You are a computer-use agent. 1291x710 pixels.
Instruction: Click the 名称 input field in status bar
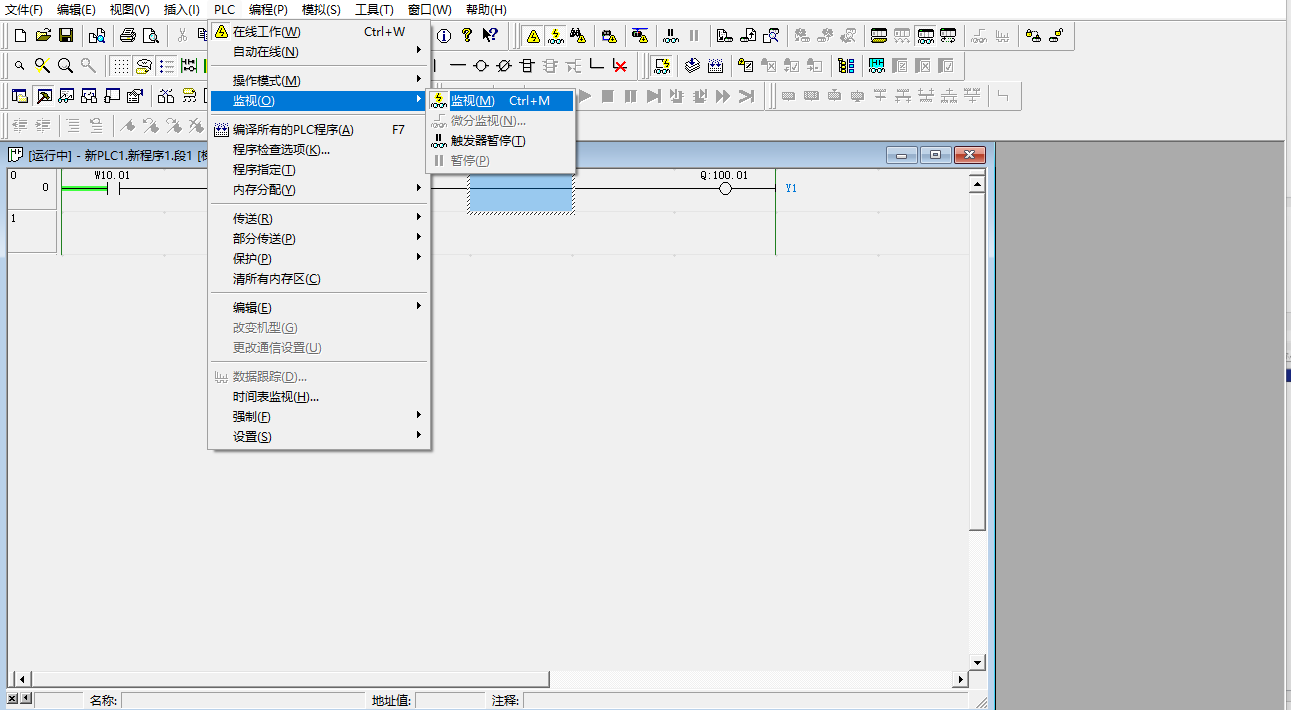click(243, 701)
